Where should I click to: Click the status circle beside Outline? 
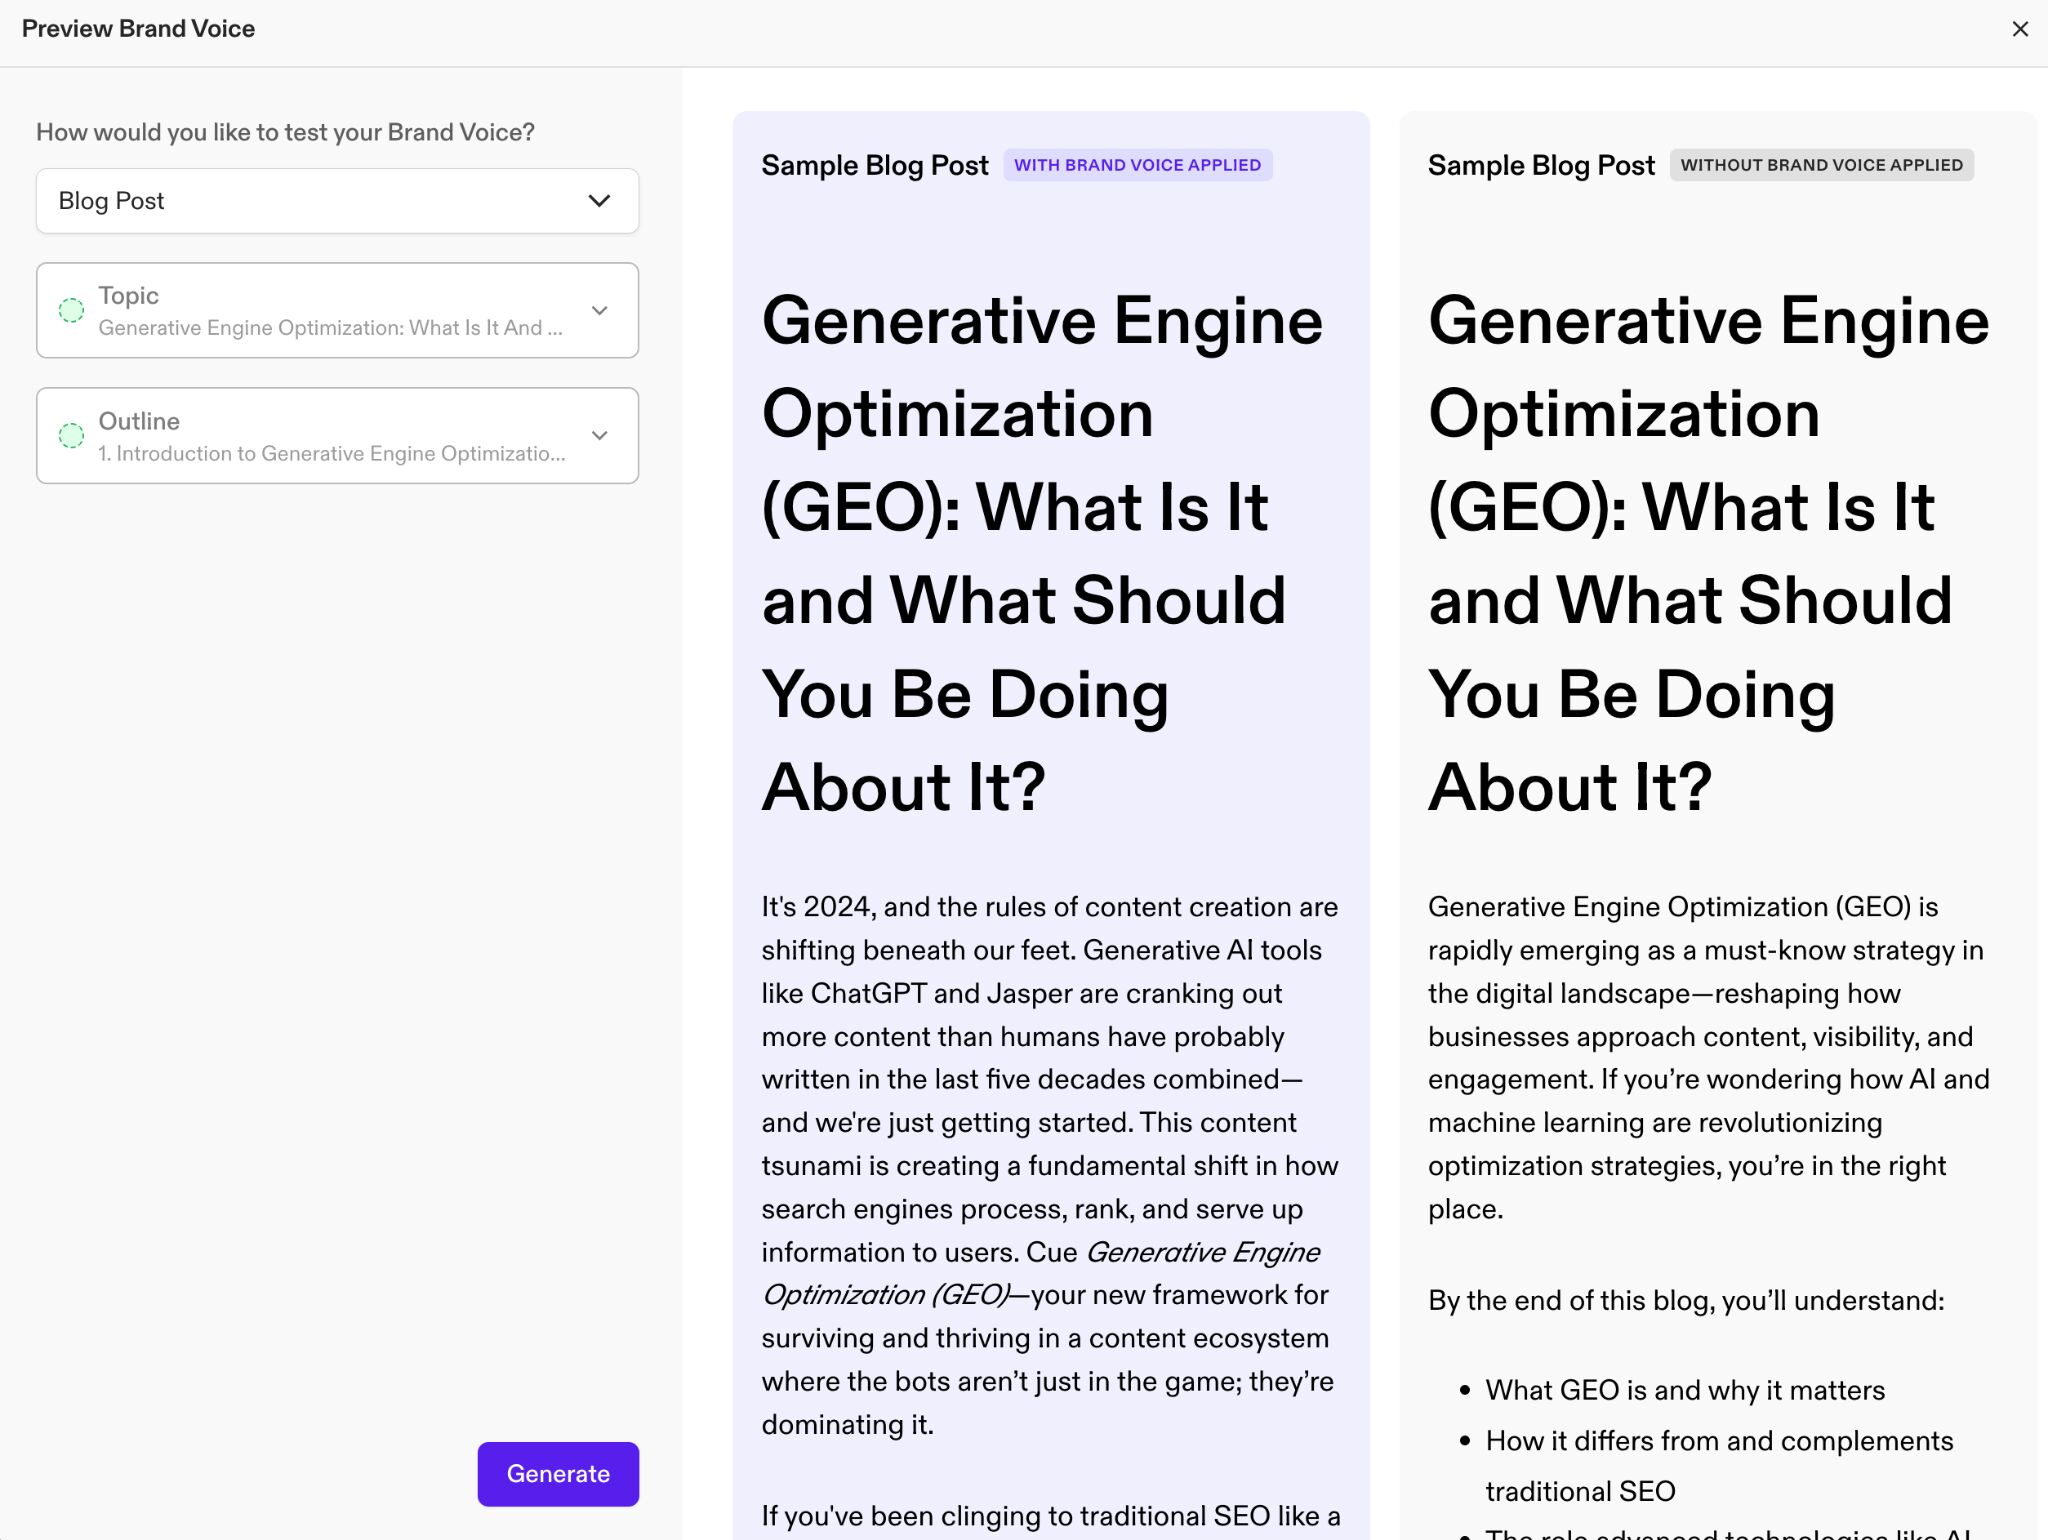click(71, 436)
